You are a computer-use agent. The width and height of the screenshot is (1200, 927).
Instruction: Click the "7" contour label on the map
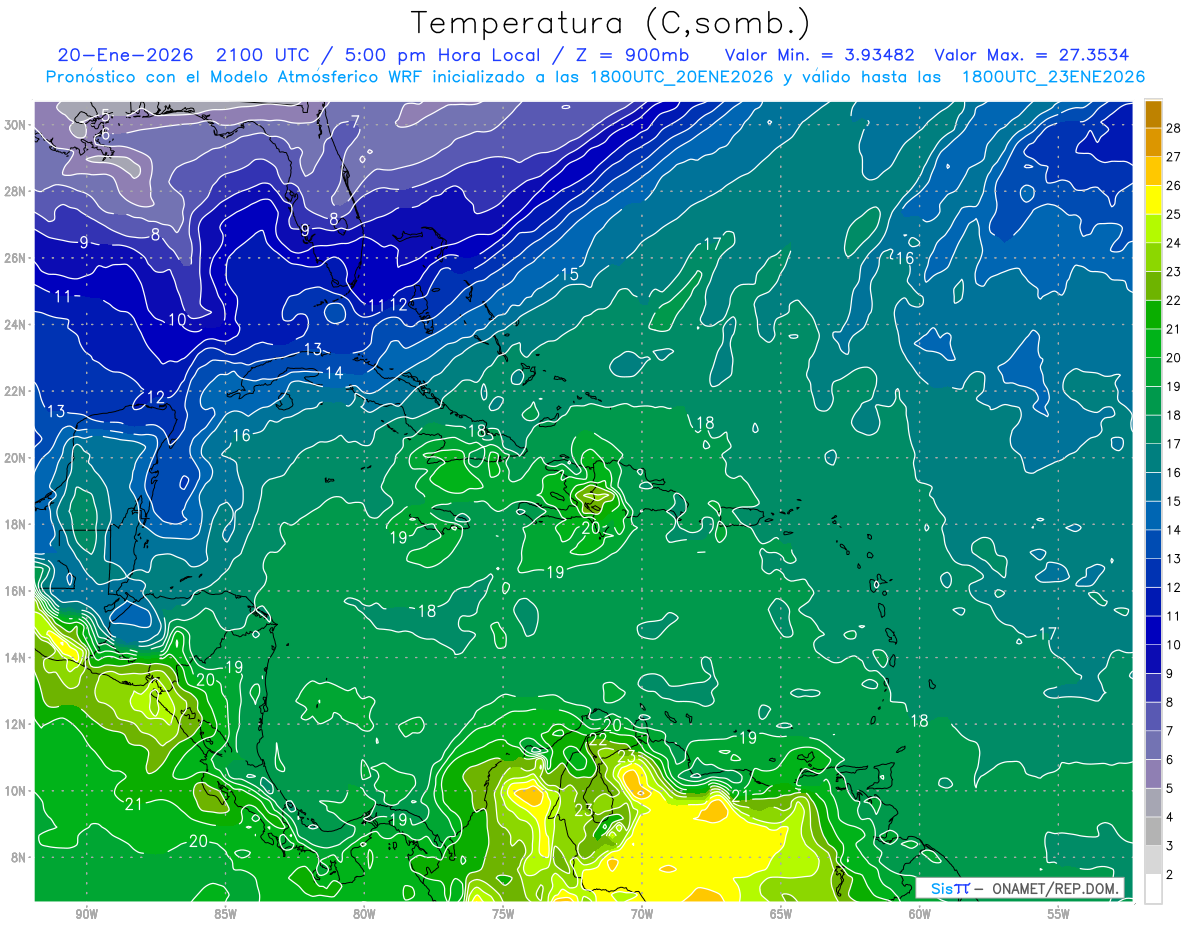pyautogui.click(x=354, y=122)
